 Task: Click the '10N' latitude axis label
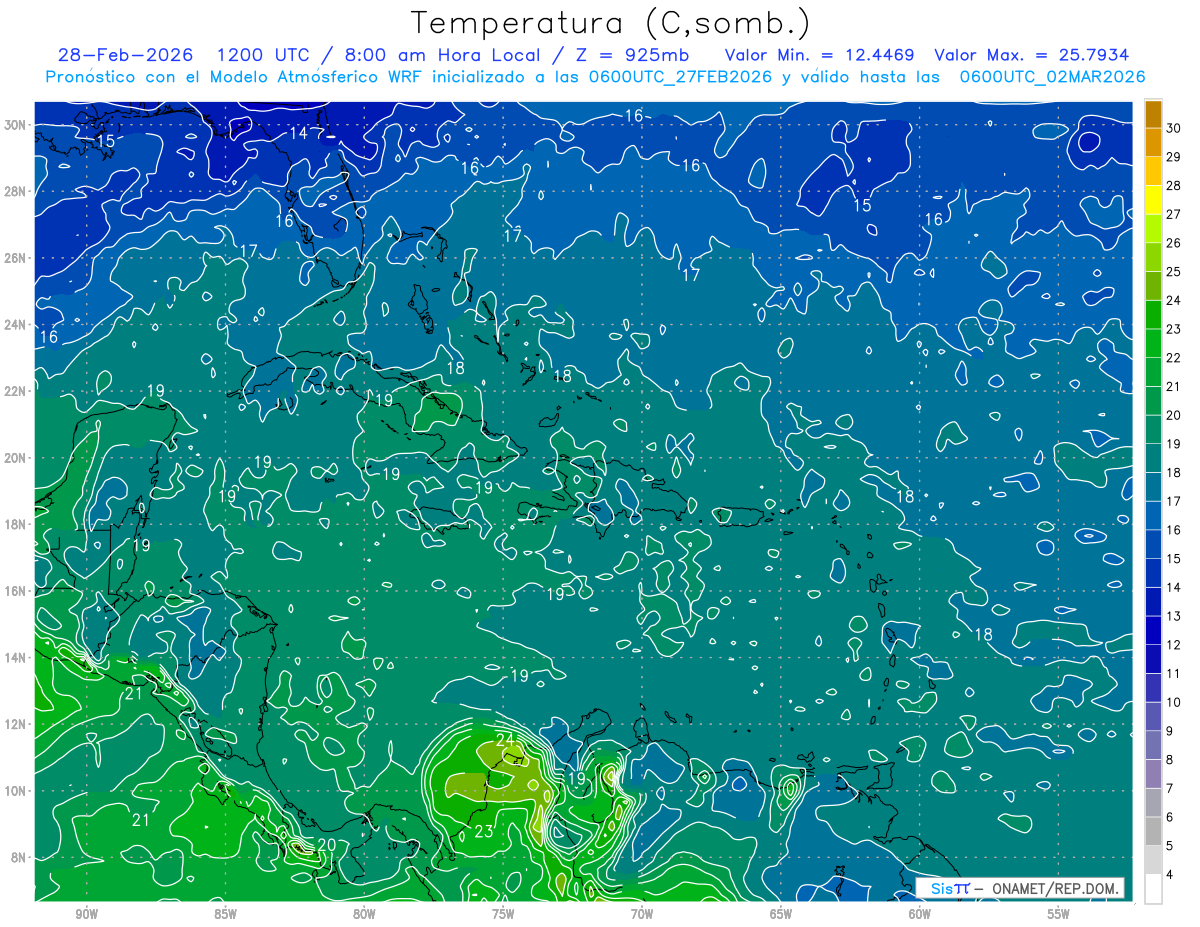(15, 791)
